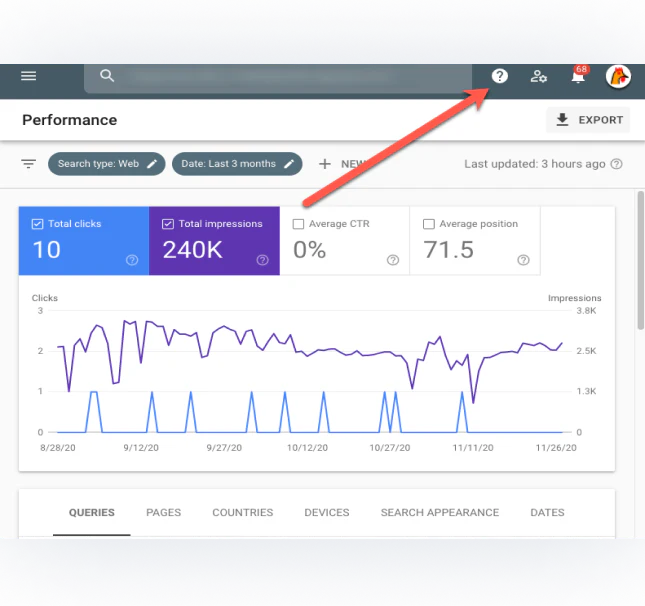Enable the Average position checkbox
645x606 pixels.
click(x=429, y=224)
